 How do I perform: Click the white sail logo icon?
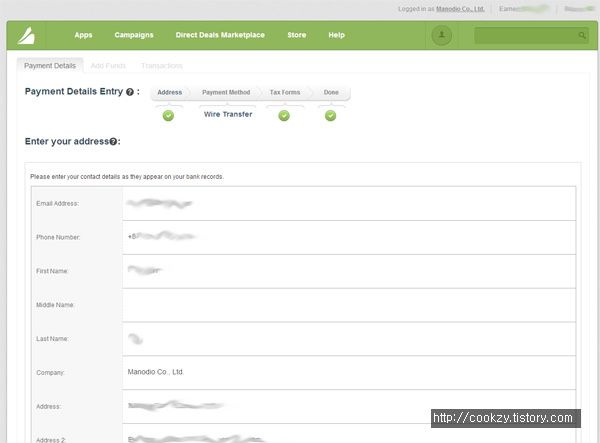[26, 36]
